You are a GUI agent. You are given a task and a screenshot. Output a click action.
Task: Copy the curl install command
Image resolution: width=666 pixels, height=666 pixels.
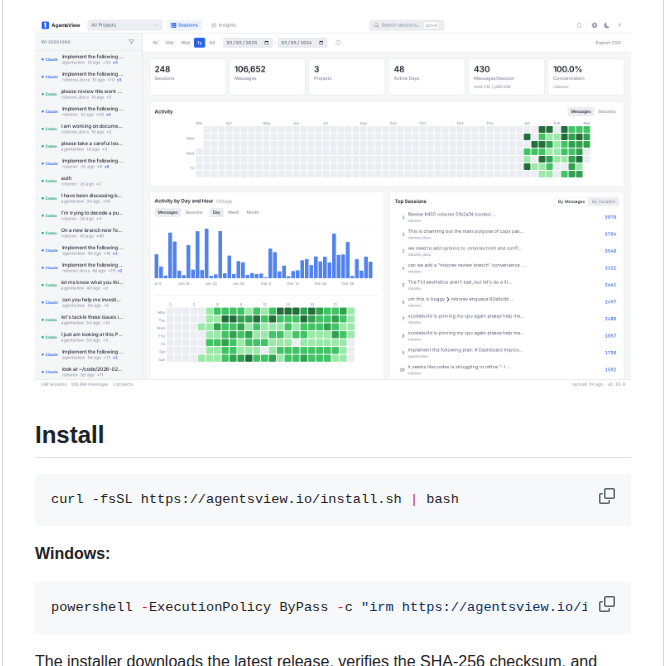tap(606, 496)
